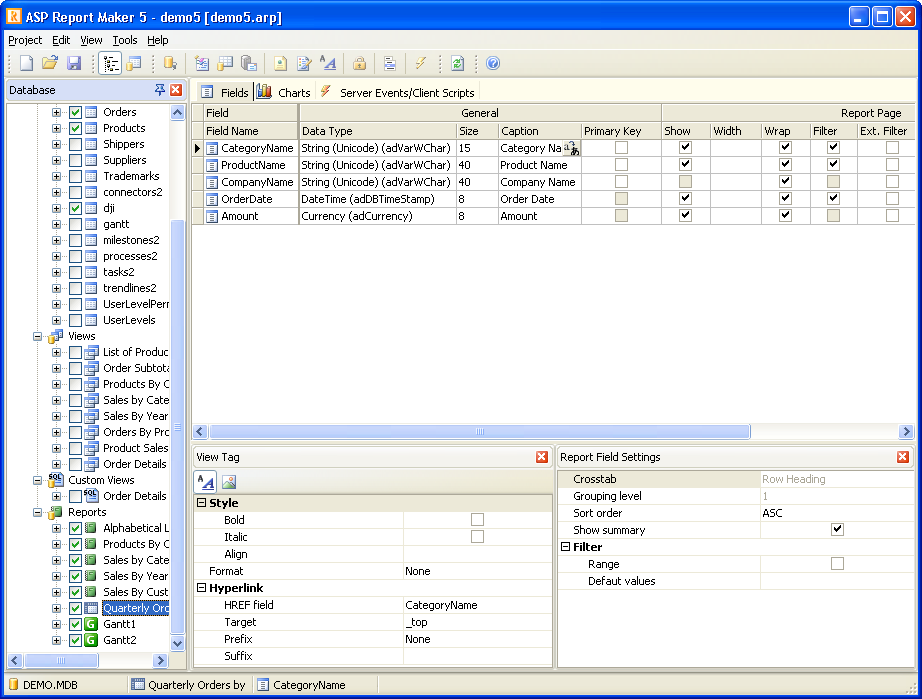Close the View Tag panel
The image size is (922, 699).
coord(542,457)
